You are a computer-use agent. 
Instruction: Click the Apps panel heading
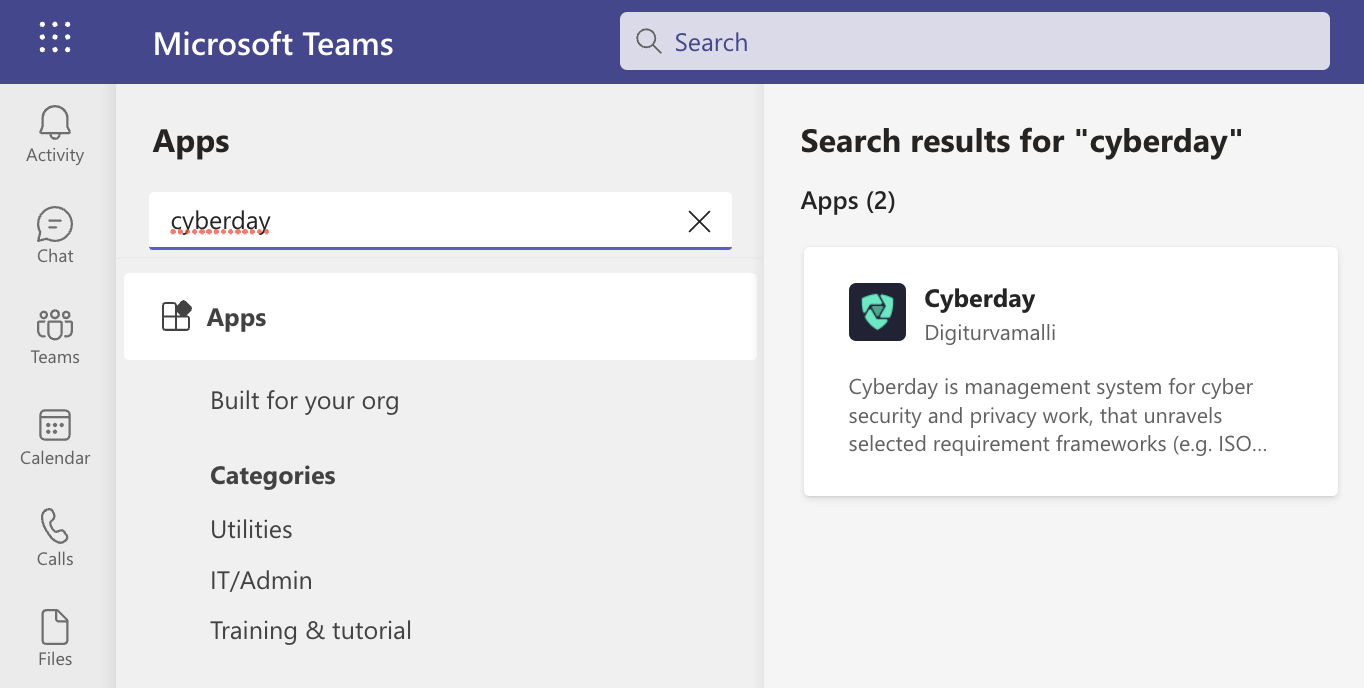coord(191,142)
